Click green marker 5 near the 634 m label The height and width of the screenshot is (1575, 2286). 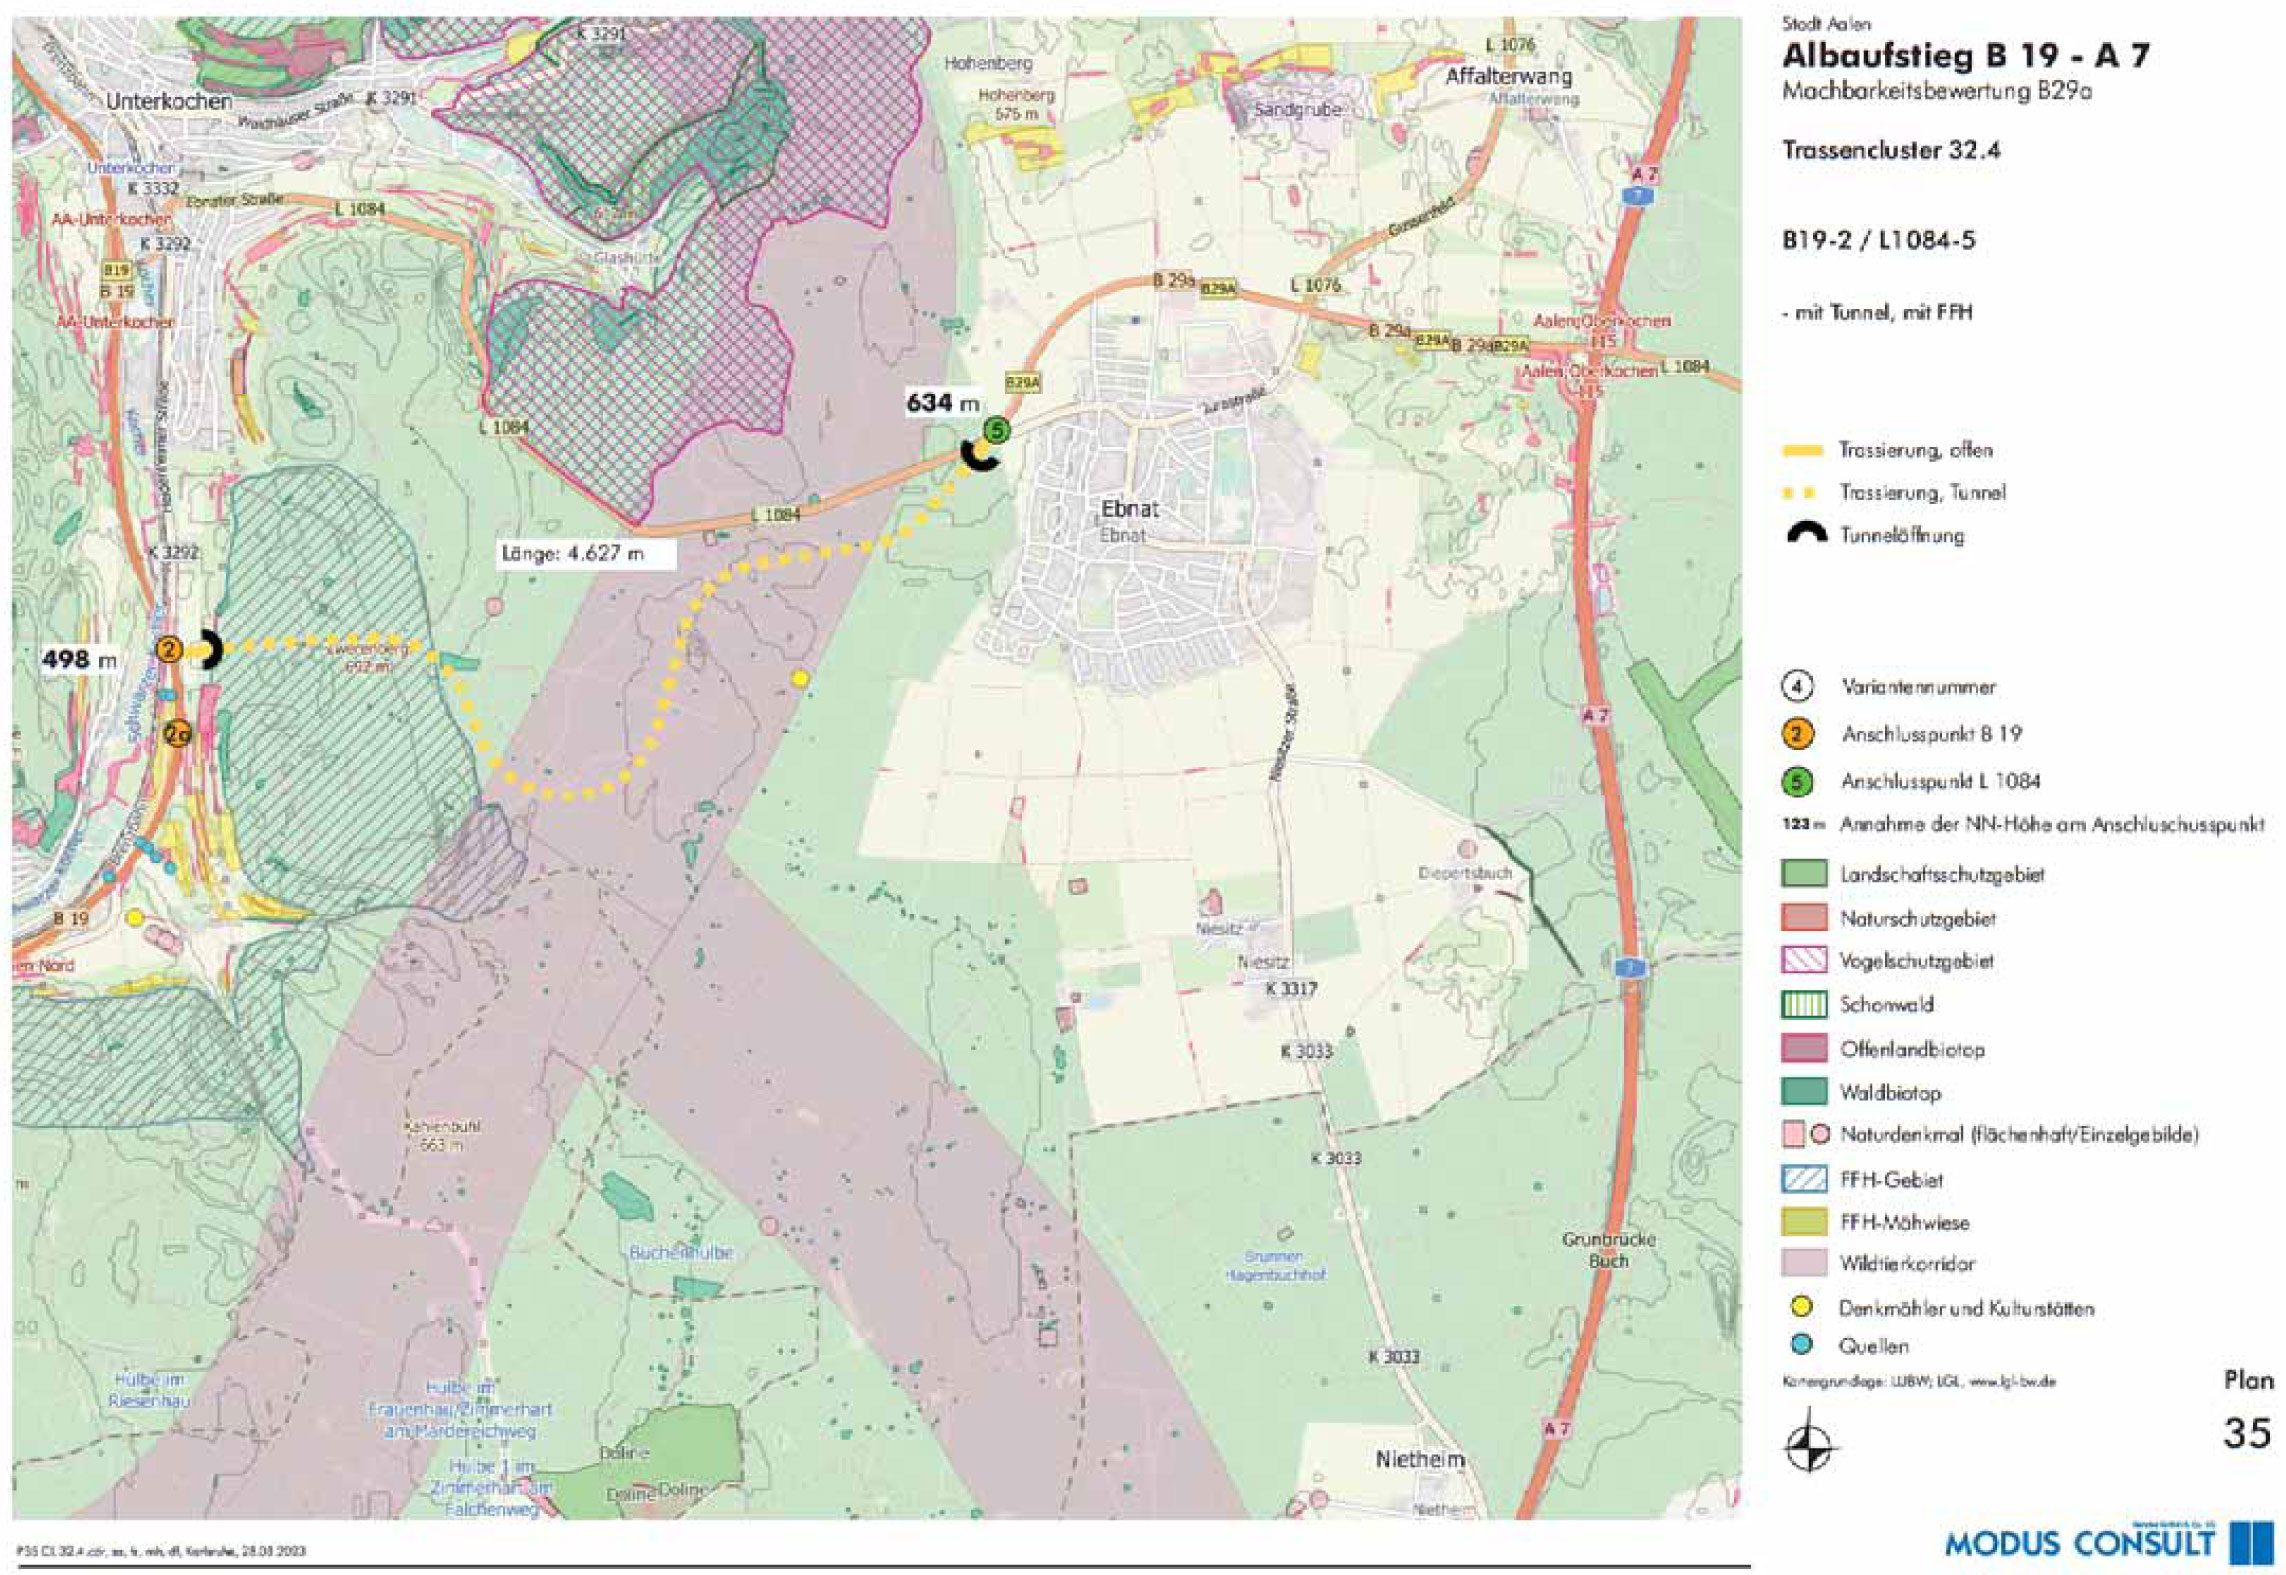tap(995, 431)
